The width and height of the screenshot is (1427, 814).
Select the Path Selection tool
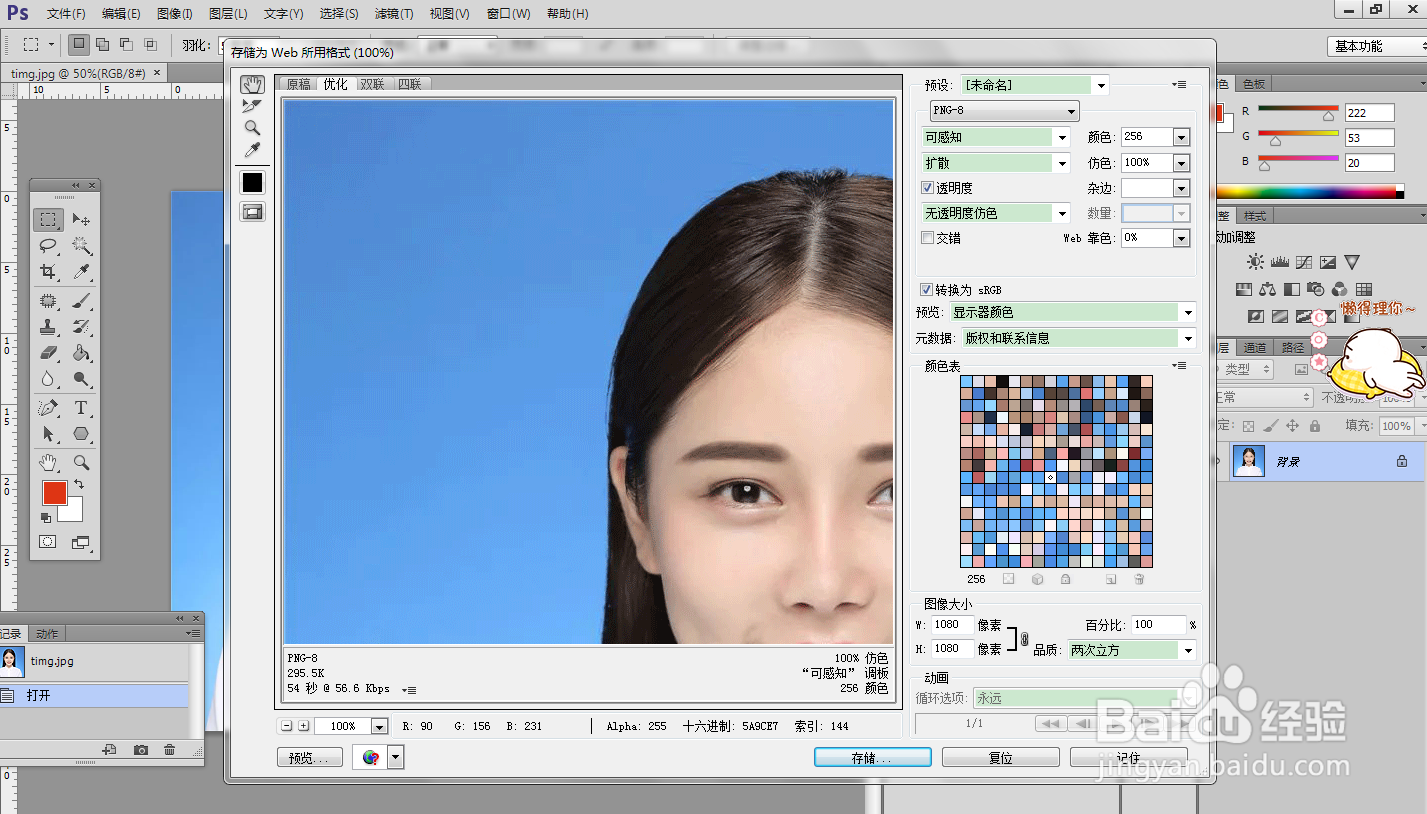click(47, 434)
